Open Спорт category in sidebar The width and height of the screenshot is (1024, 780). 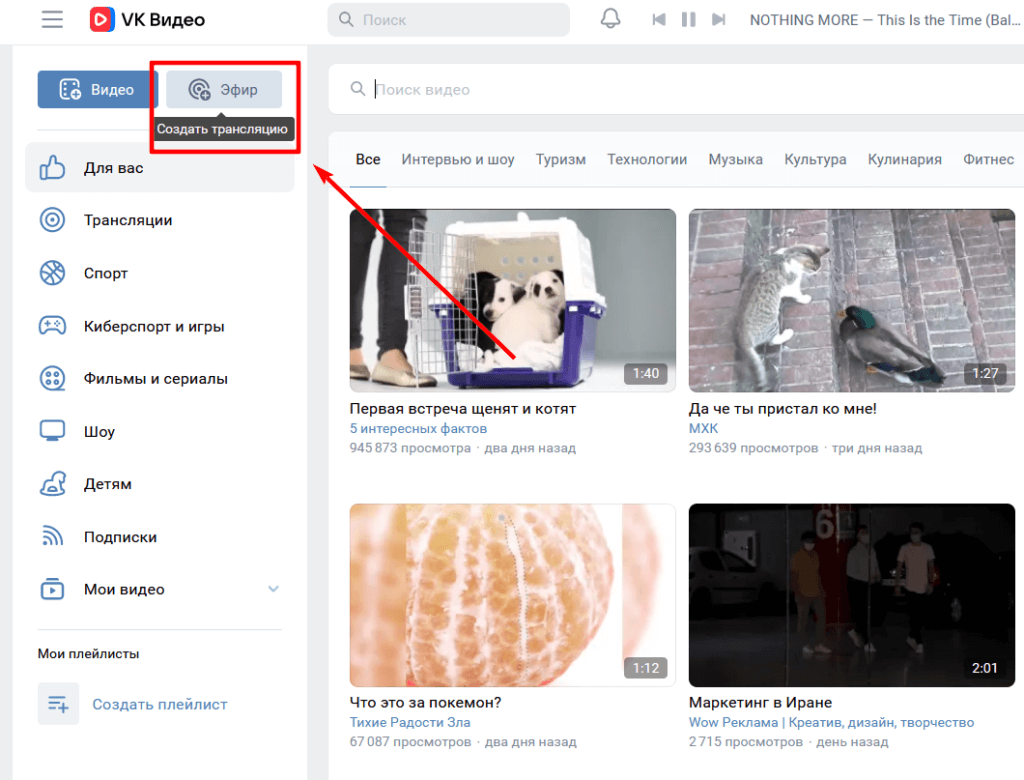(105, 273)
